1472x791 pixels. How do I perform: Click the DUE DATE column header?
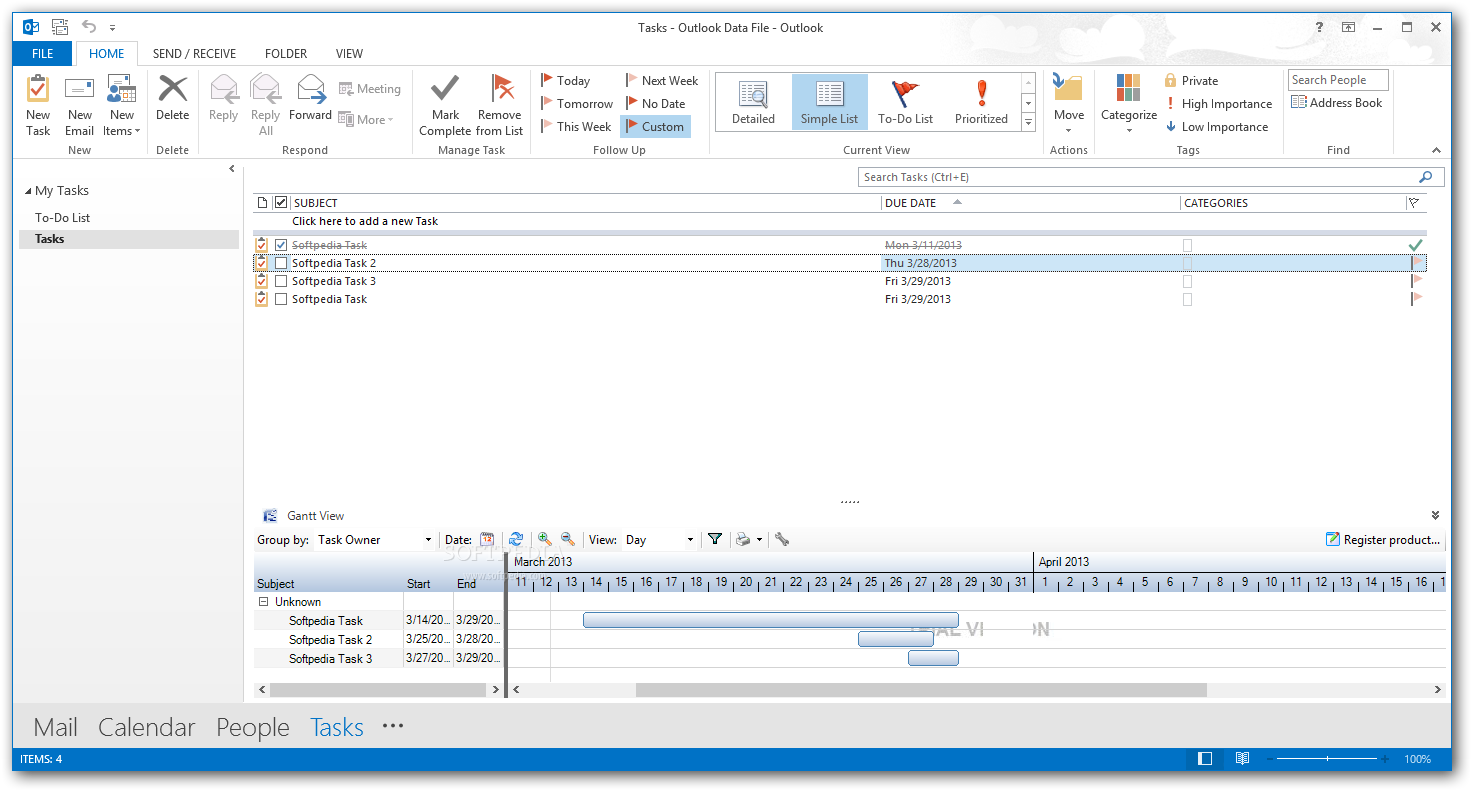(1030, 203)
